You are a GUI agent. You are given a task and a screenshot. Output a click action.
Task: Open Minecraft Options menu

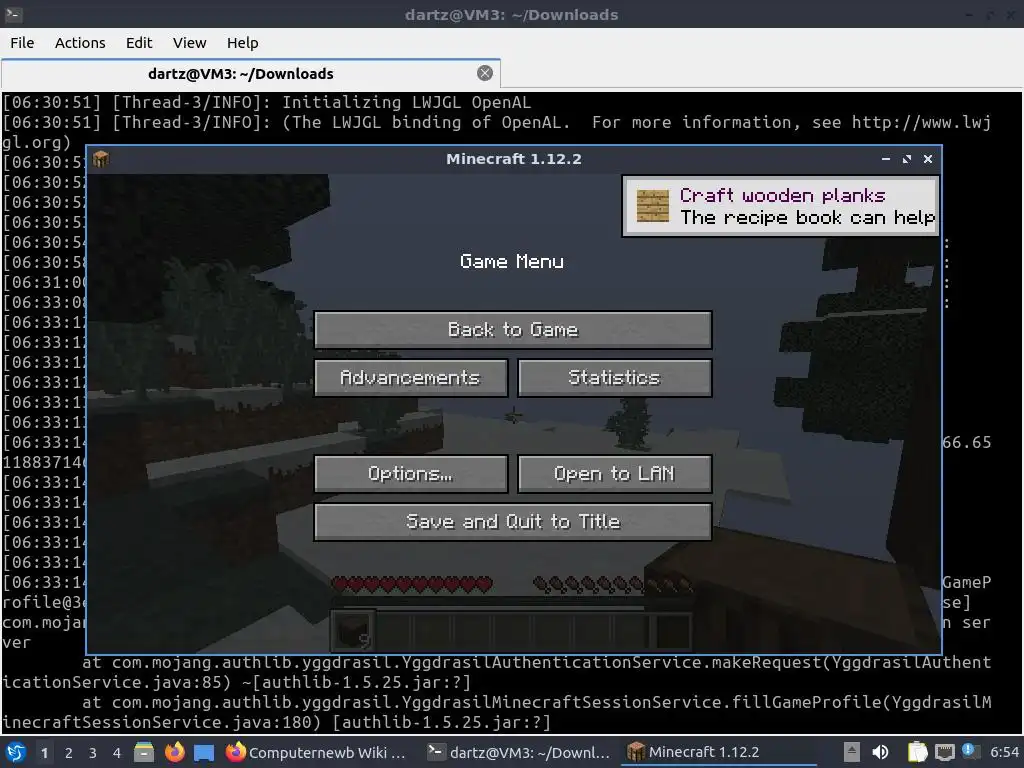[x=411, y=473]
